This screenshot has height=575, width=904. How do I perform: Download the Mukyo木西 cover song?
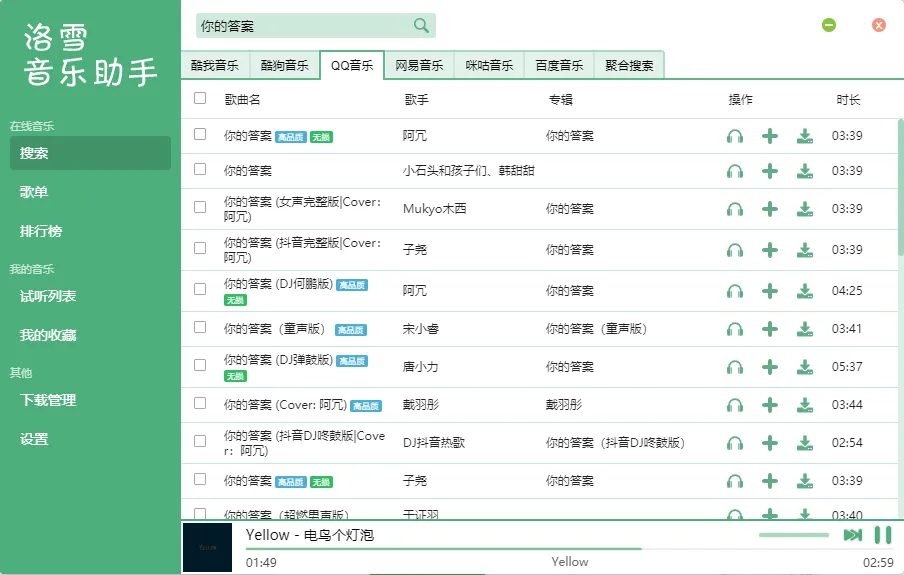tap(805, 209)
